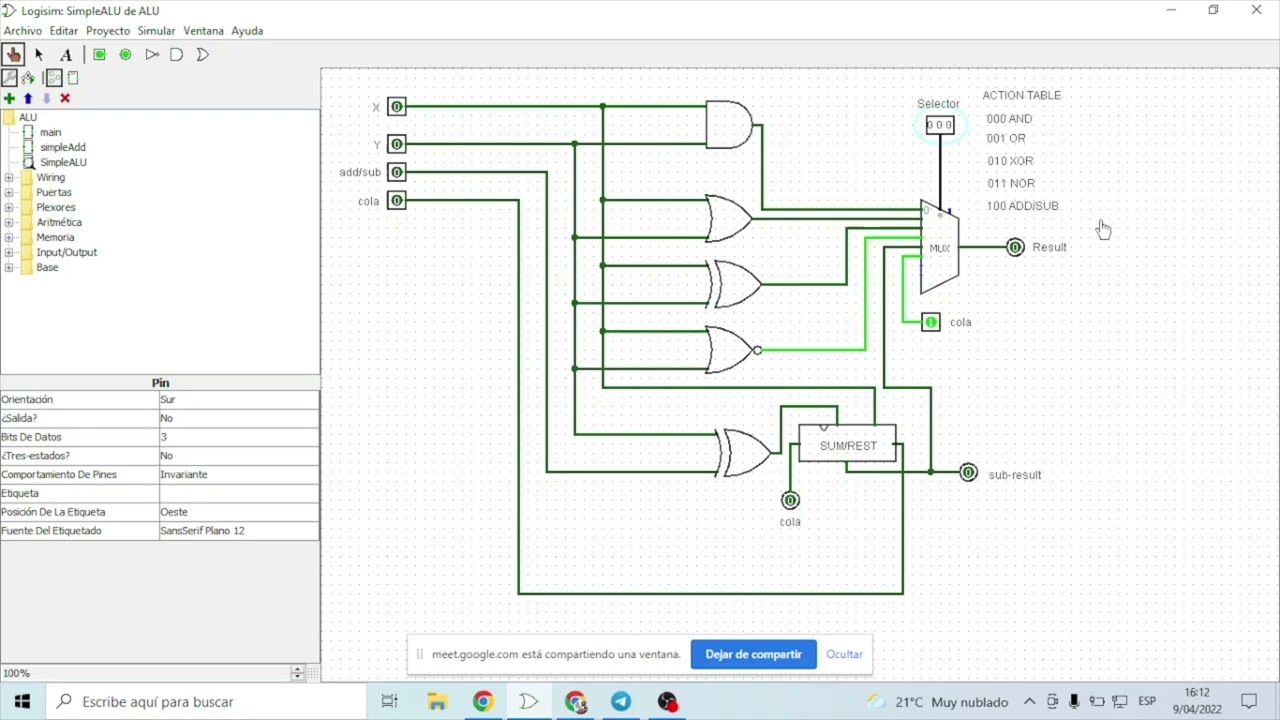Viewport: 1280px width, 720px height.
Task: Select the MUX component
Action: click(x=940, y=247)
